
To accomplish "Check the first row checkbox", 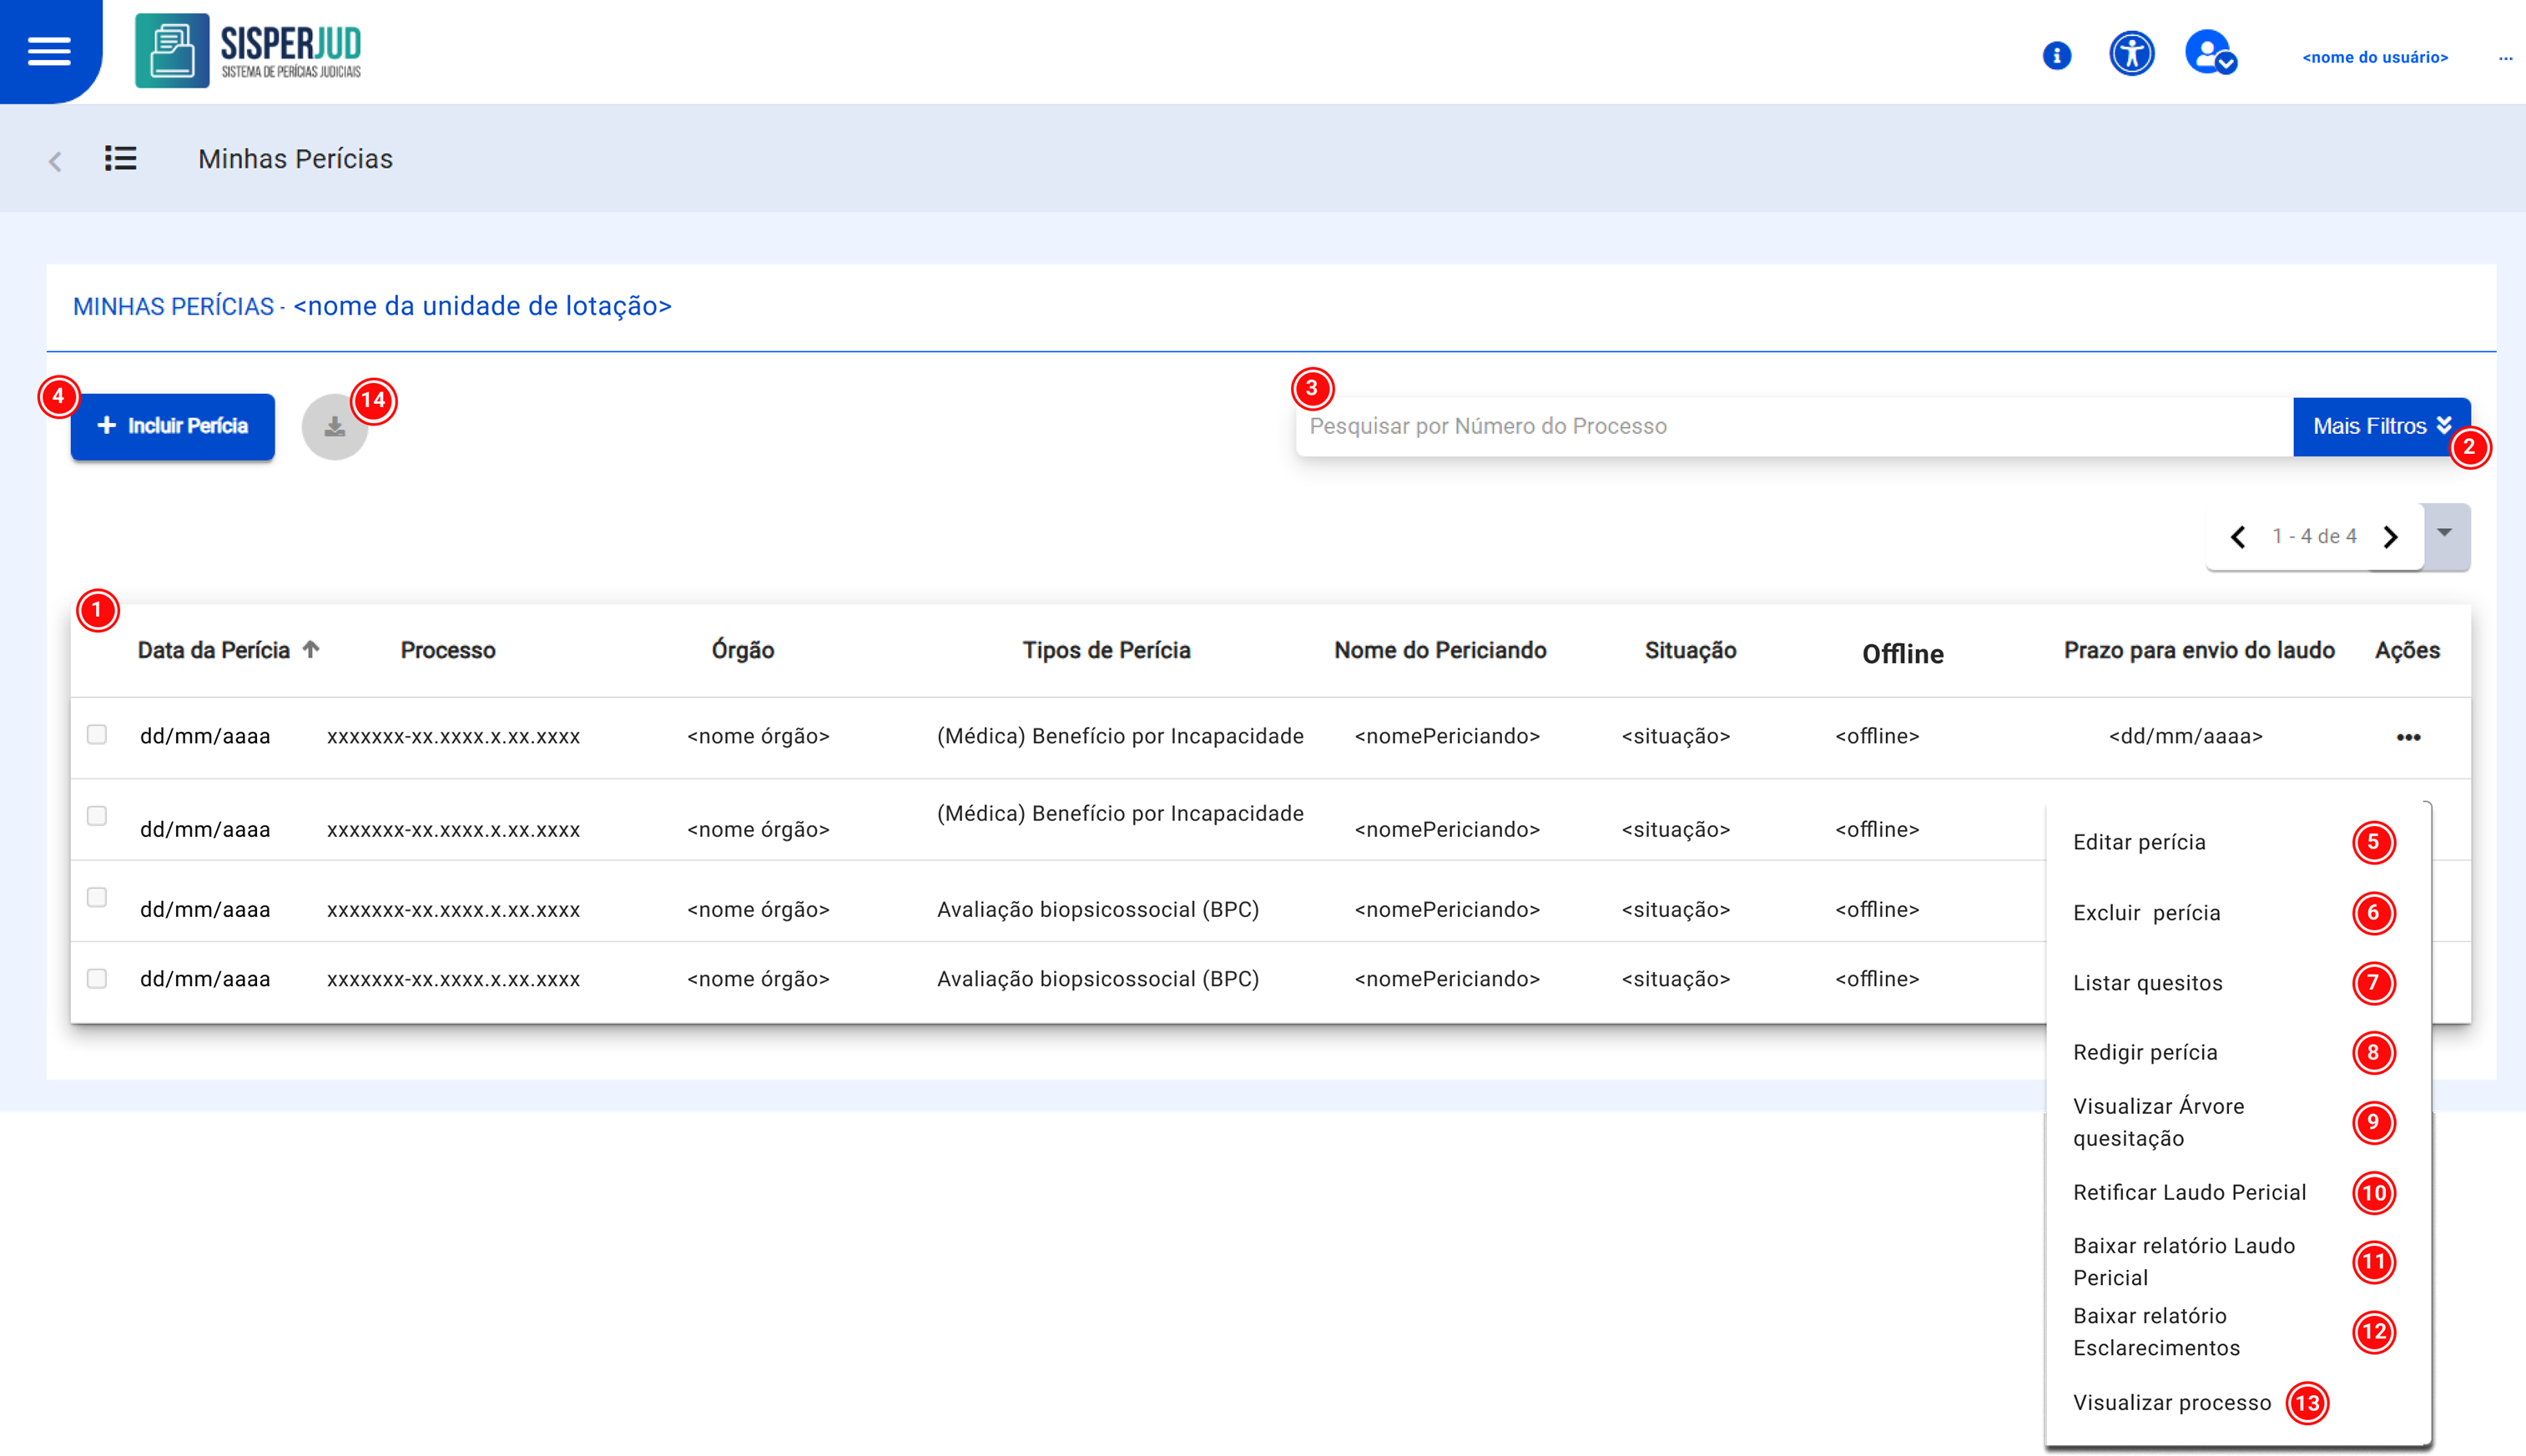I will click(97, 735).
